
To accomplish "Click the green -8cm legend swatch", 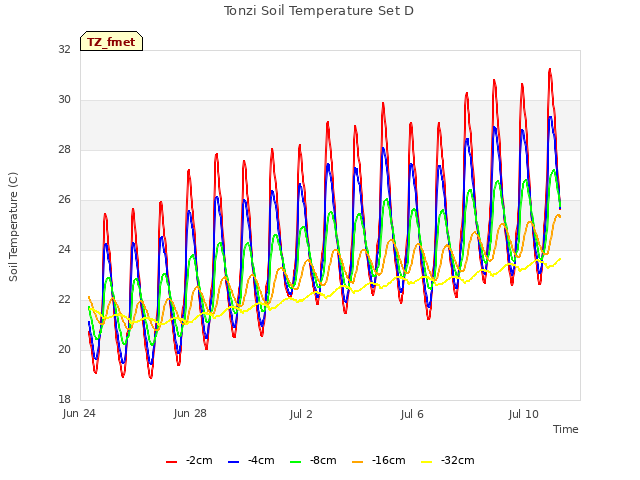I will [296, 462].
